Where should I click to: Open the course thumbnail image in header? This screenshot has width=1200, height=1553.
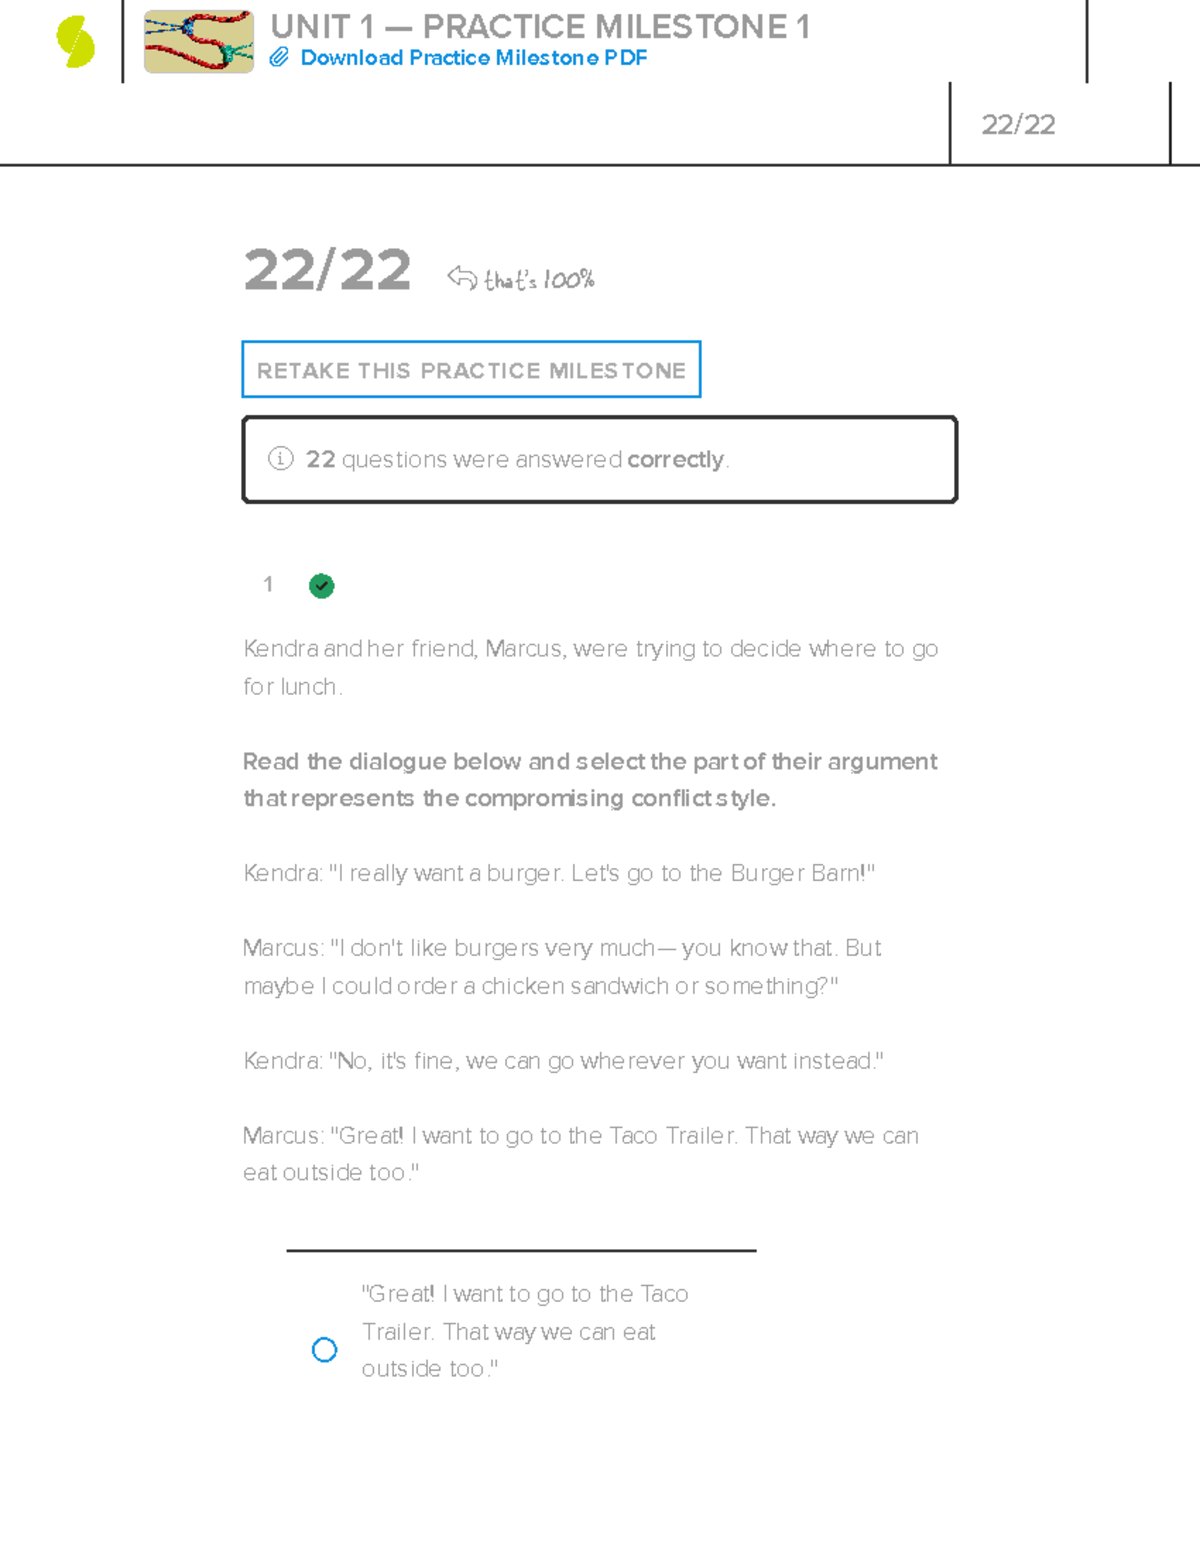pyautogui.click(x=198, y=42)
